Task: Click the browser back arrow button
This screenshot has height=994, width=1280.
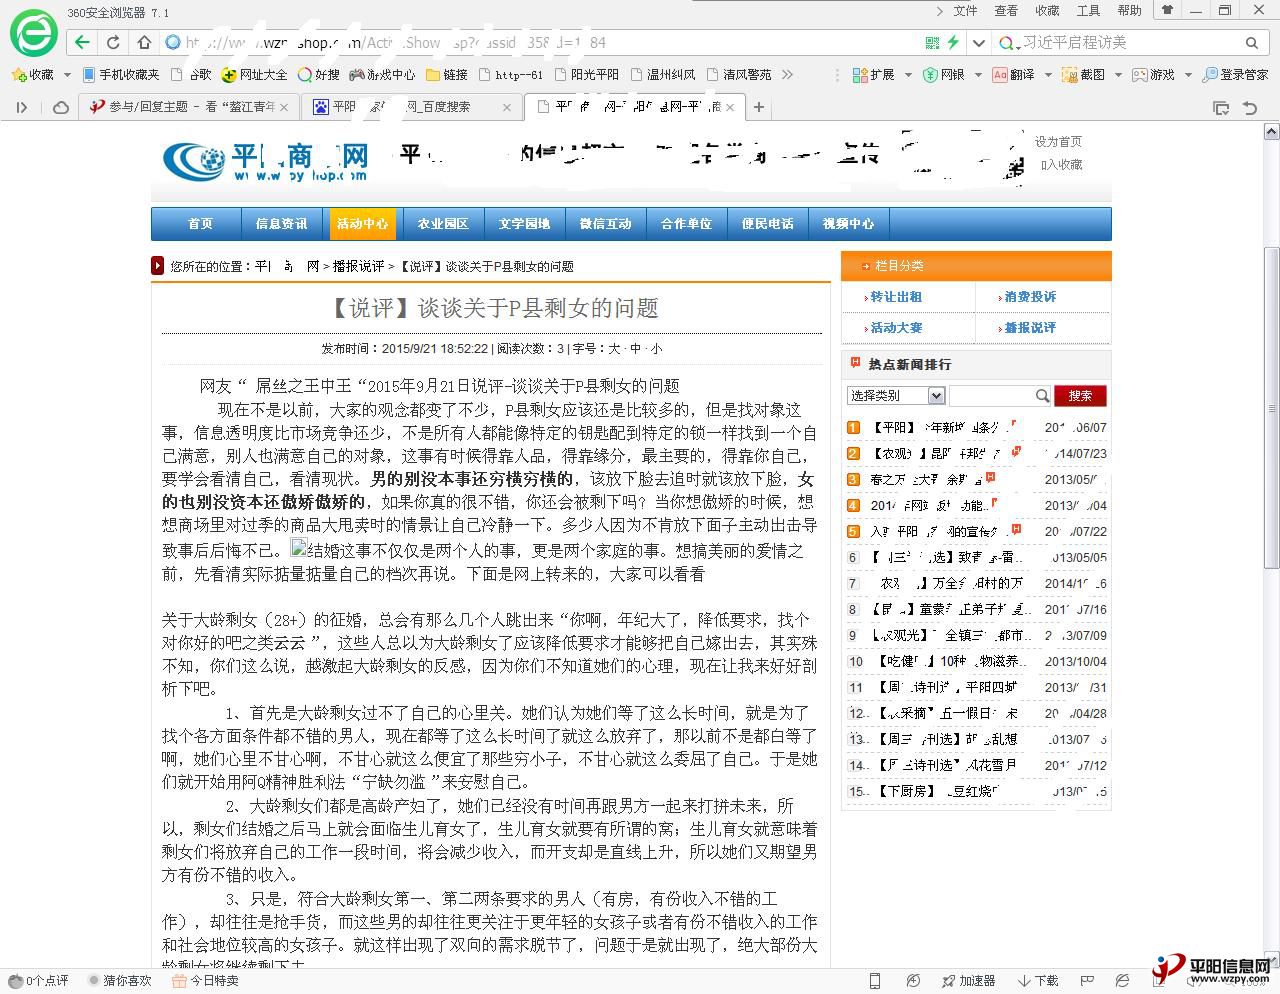Action: [82, 42]
